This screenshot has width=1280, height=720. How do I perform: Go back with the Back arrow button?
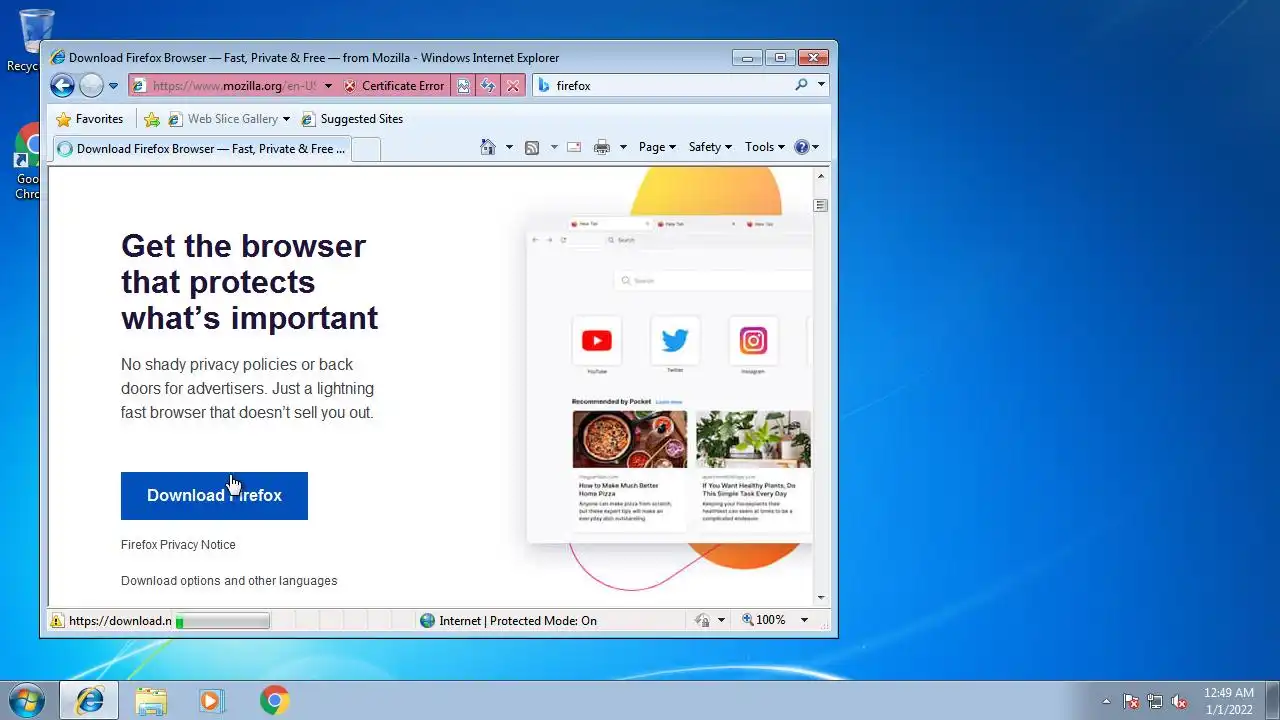click(x=62, y=86)
